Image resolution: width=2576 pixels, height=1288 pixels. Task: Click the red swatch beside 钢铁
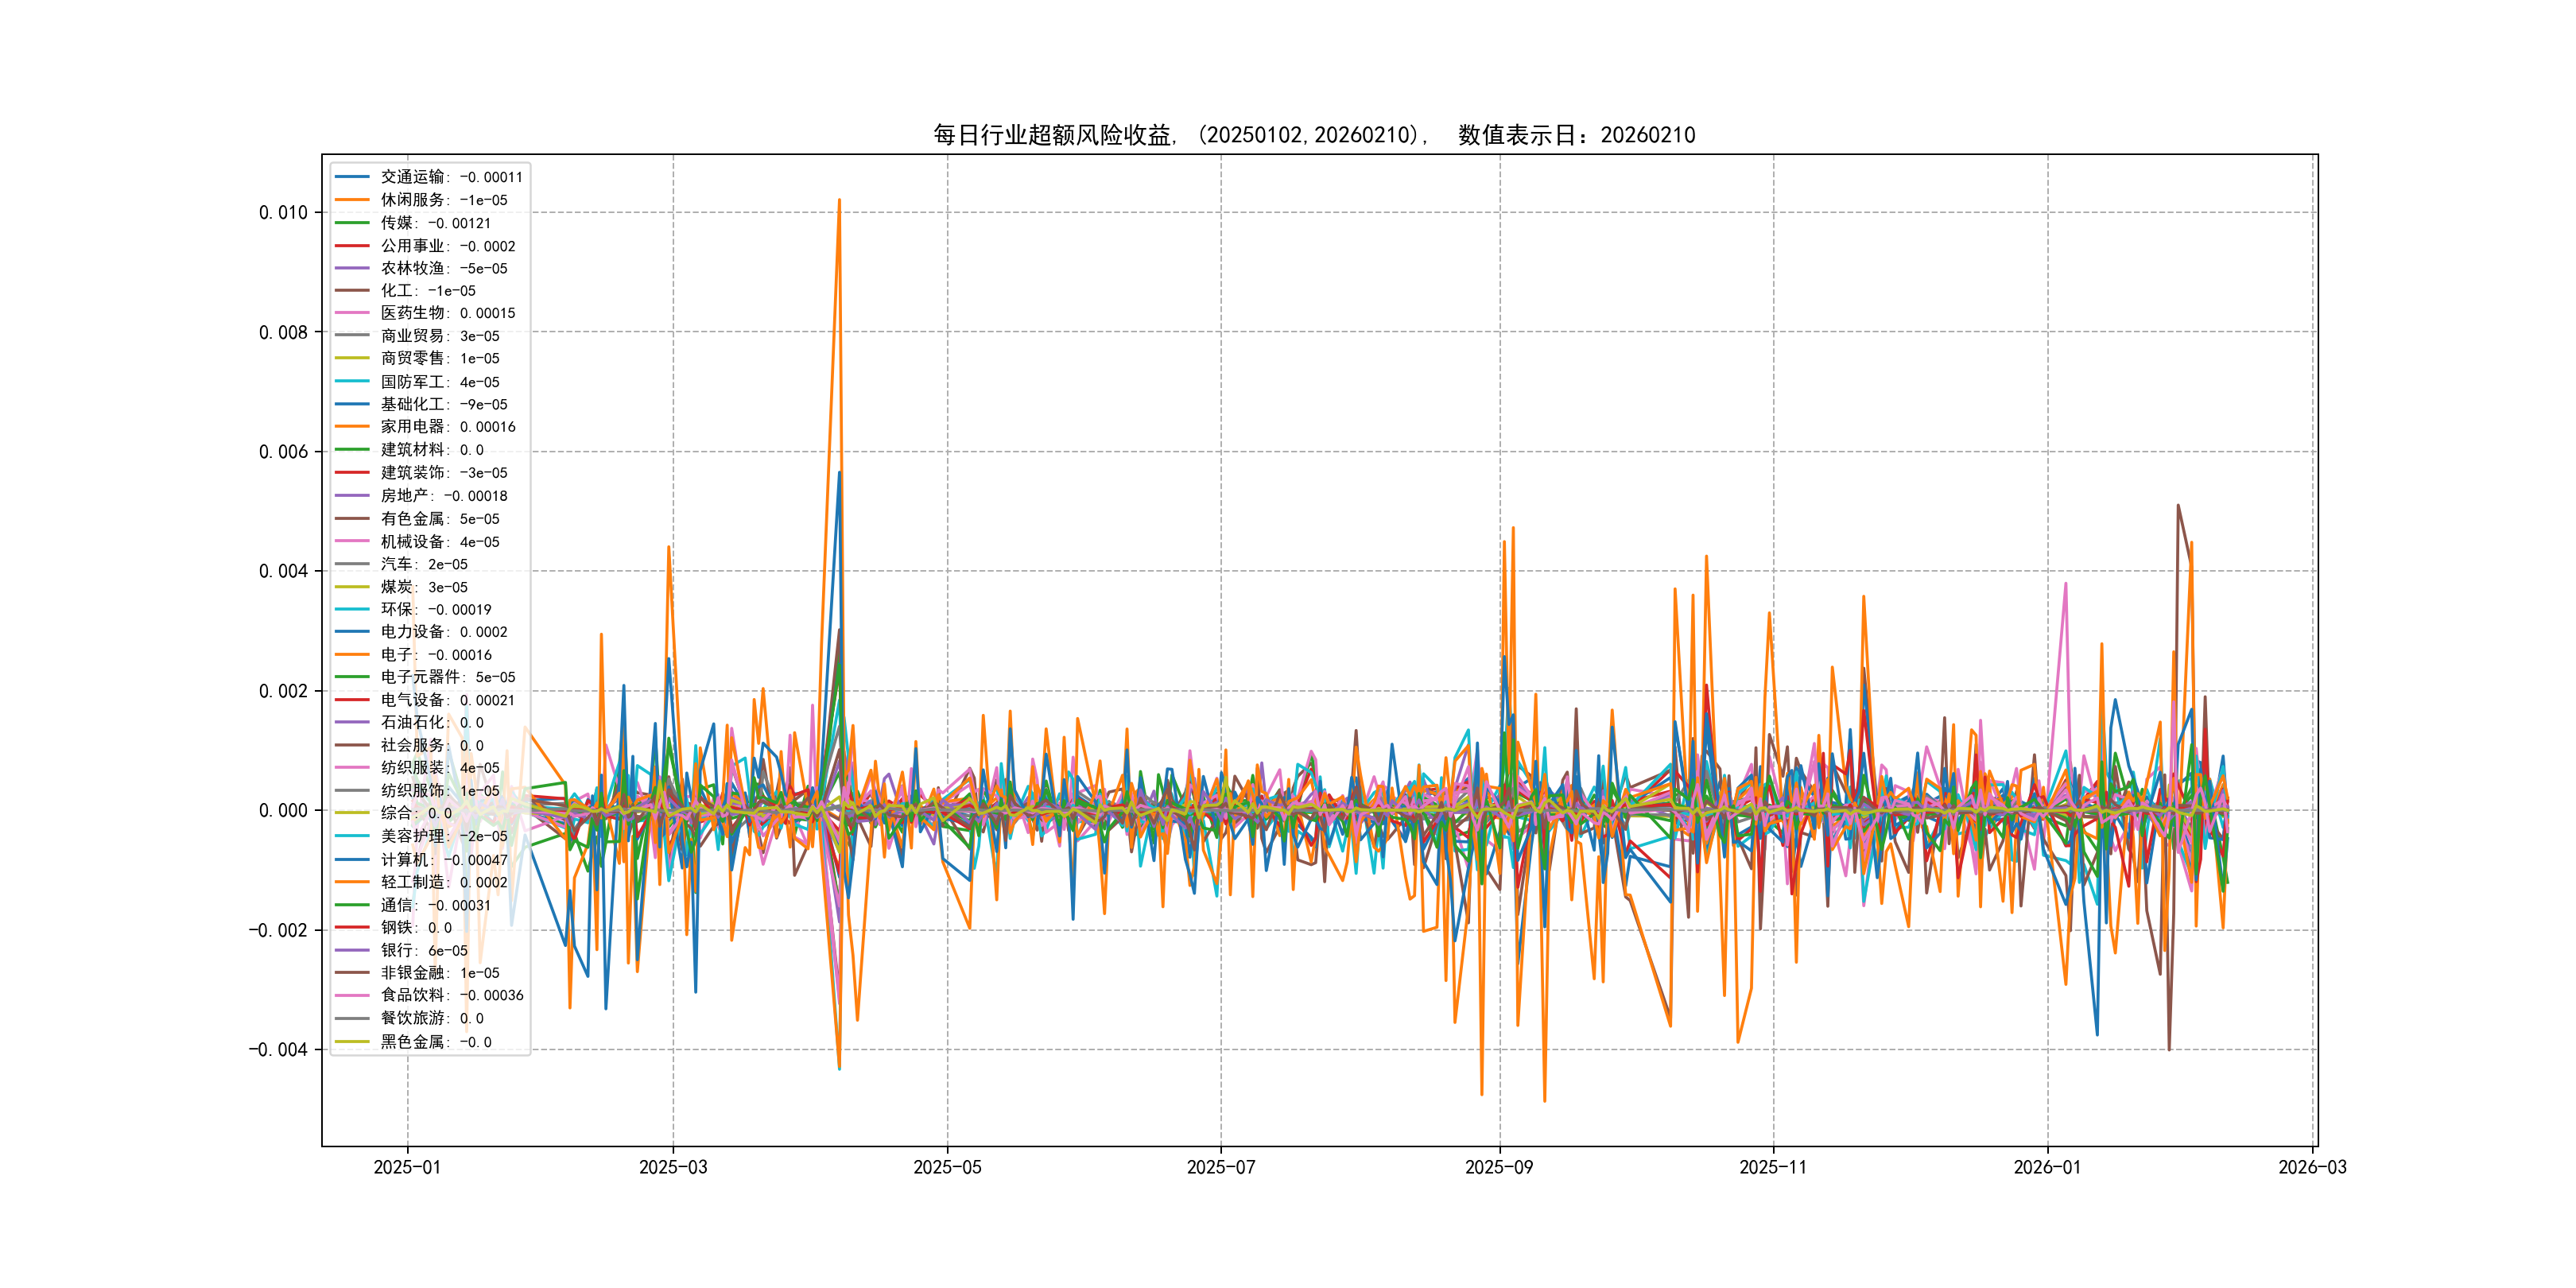[352, 928]
